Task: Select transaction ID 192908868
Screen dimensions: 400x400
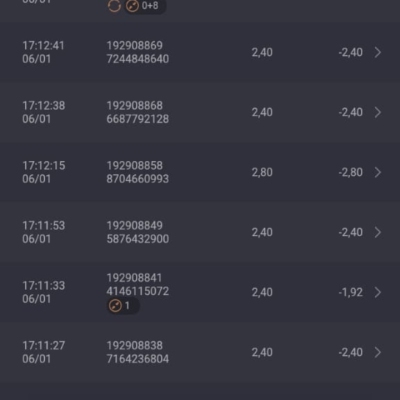Action: pos(135,106)
